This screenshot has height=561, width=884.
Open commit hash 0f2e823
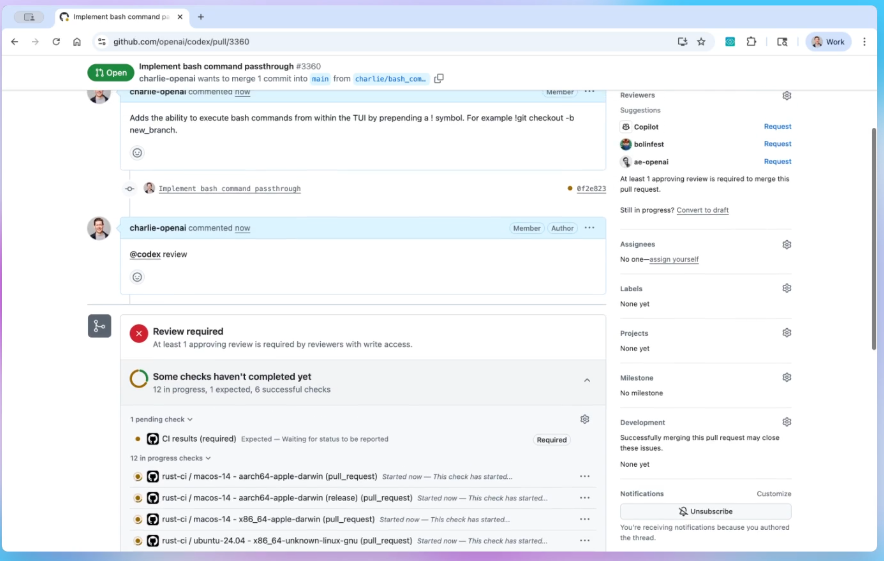point(591,189)
